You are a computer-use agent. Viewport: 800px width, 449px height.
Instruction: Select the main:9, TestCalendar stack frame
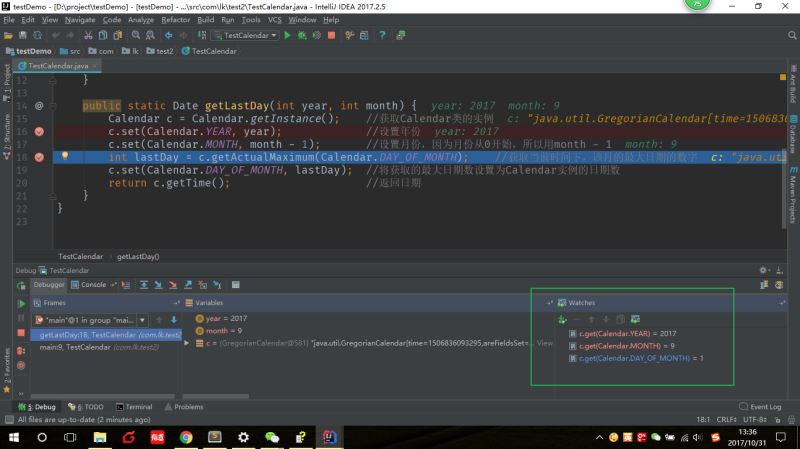click(99, 347)
